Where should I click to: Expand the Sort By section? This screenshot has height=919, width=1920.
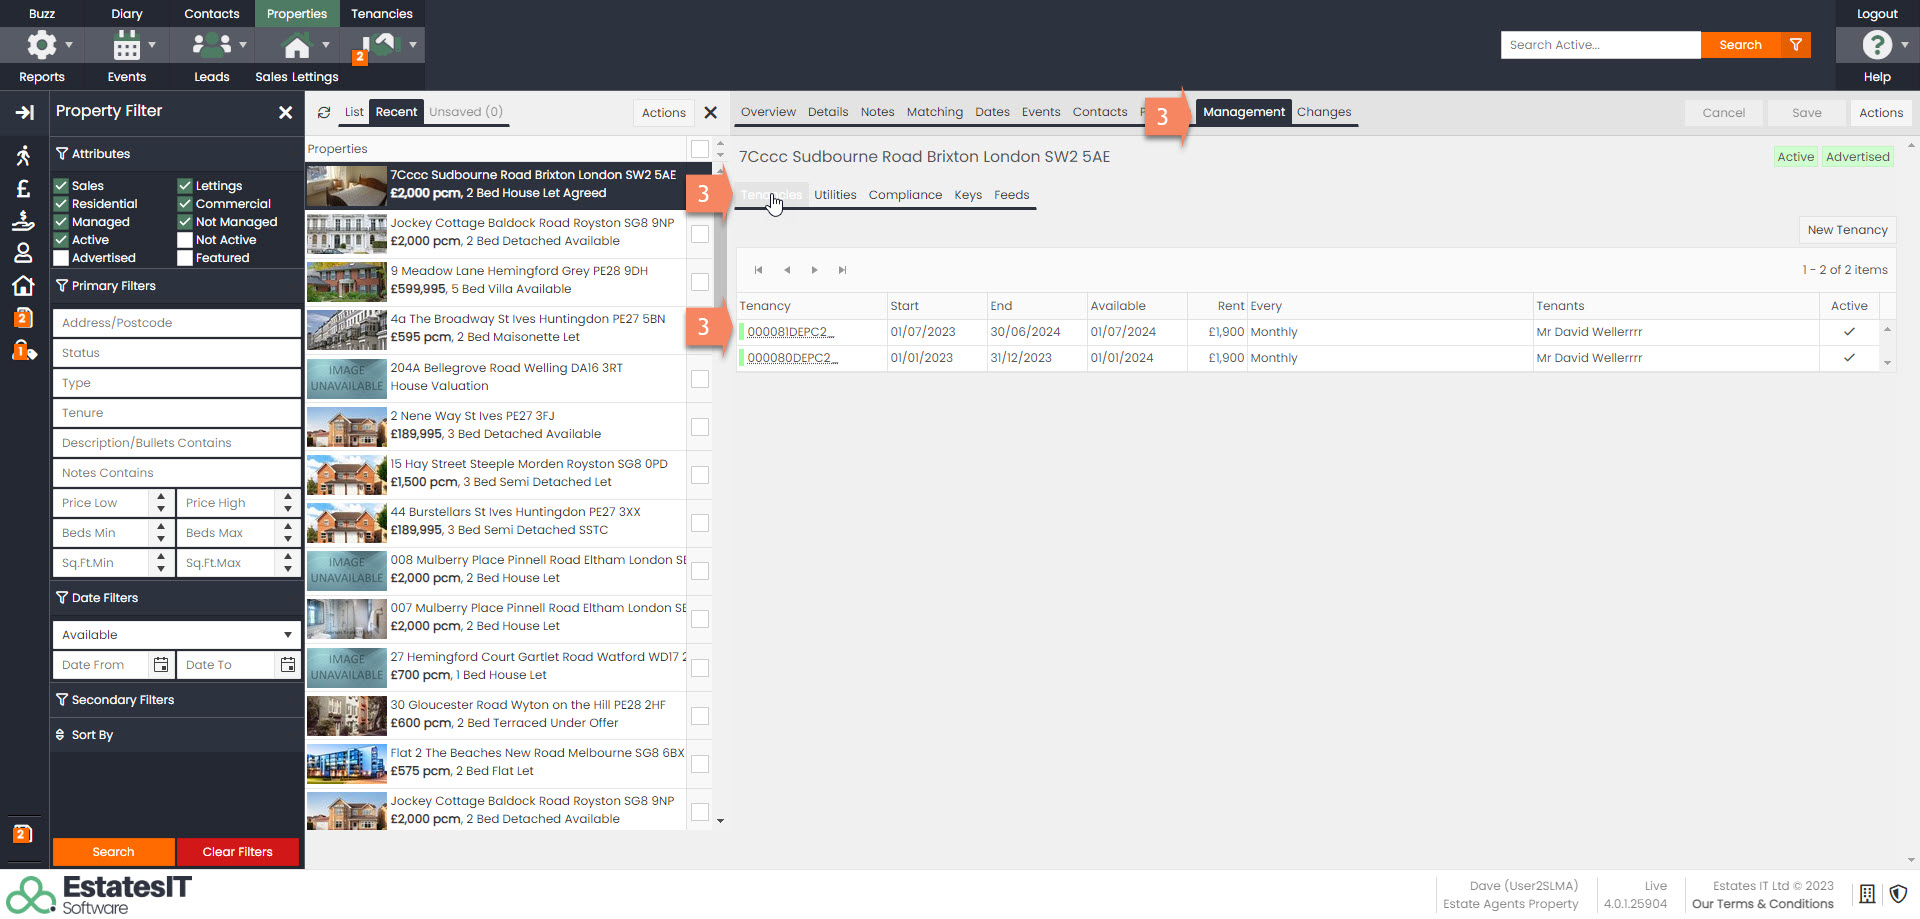[92, 735]
